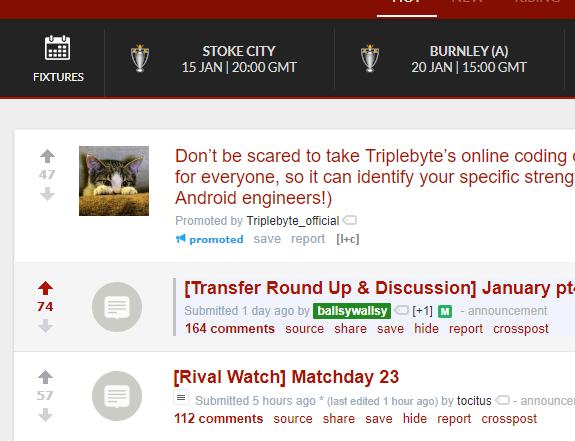Click the trophy icon beside Stoke City

click(140, 58)
